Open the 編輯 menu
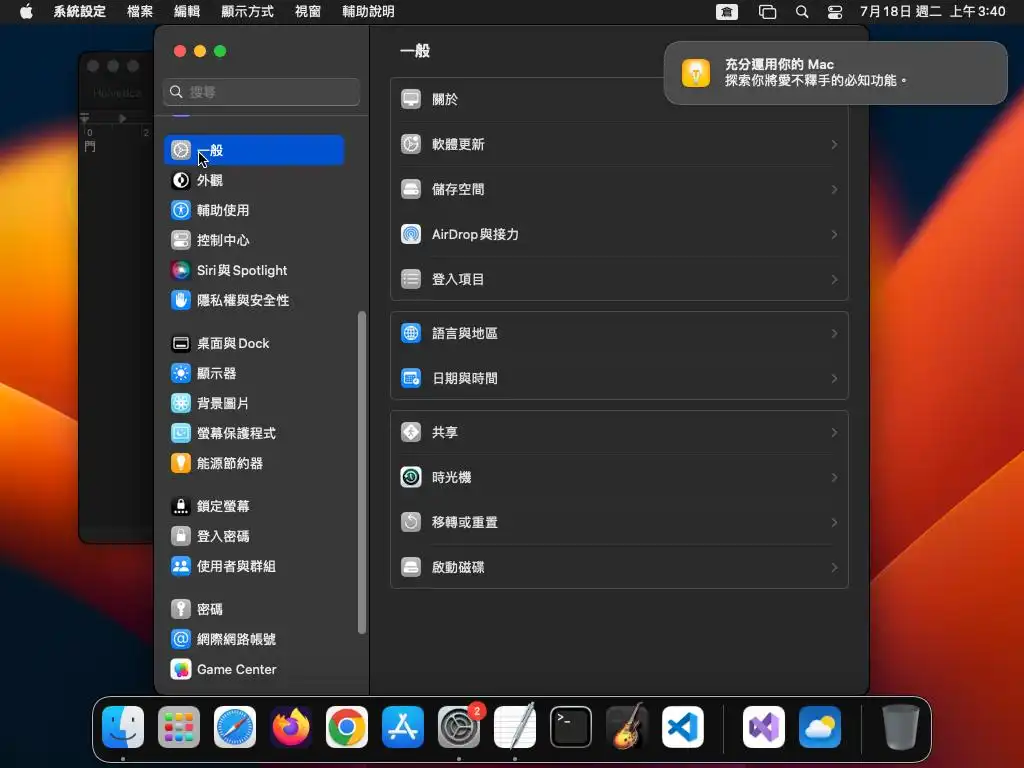Viewport: 1024px width, 768px height. click(187, 11)
